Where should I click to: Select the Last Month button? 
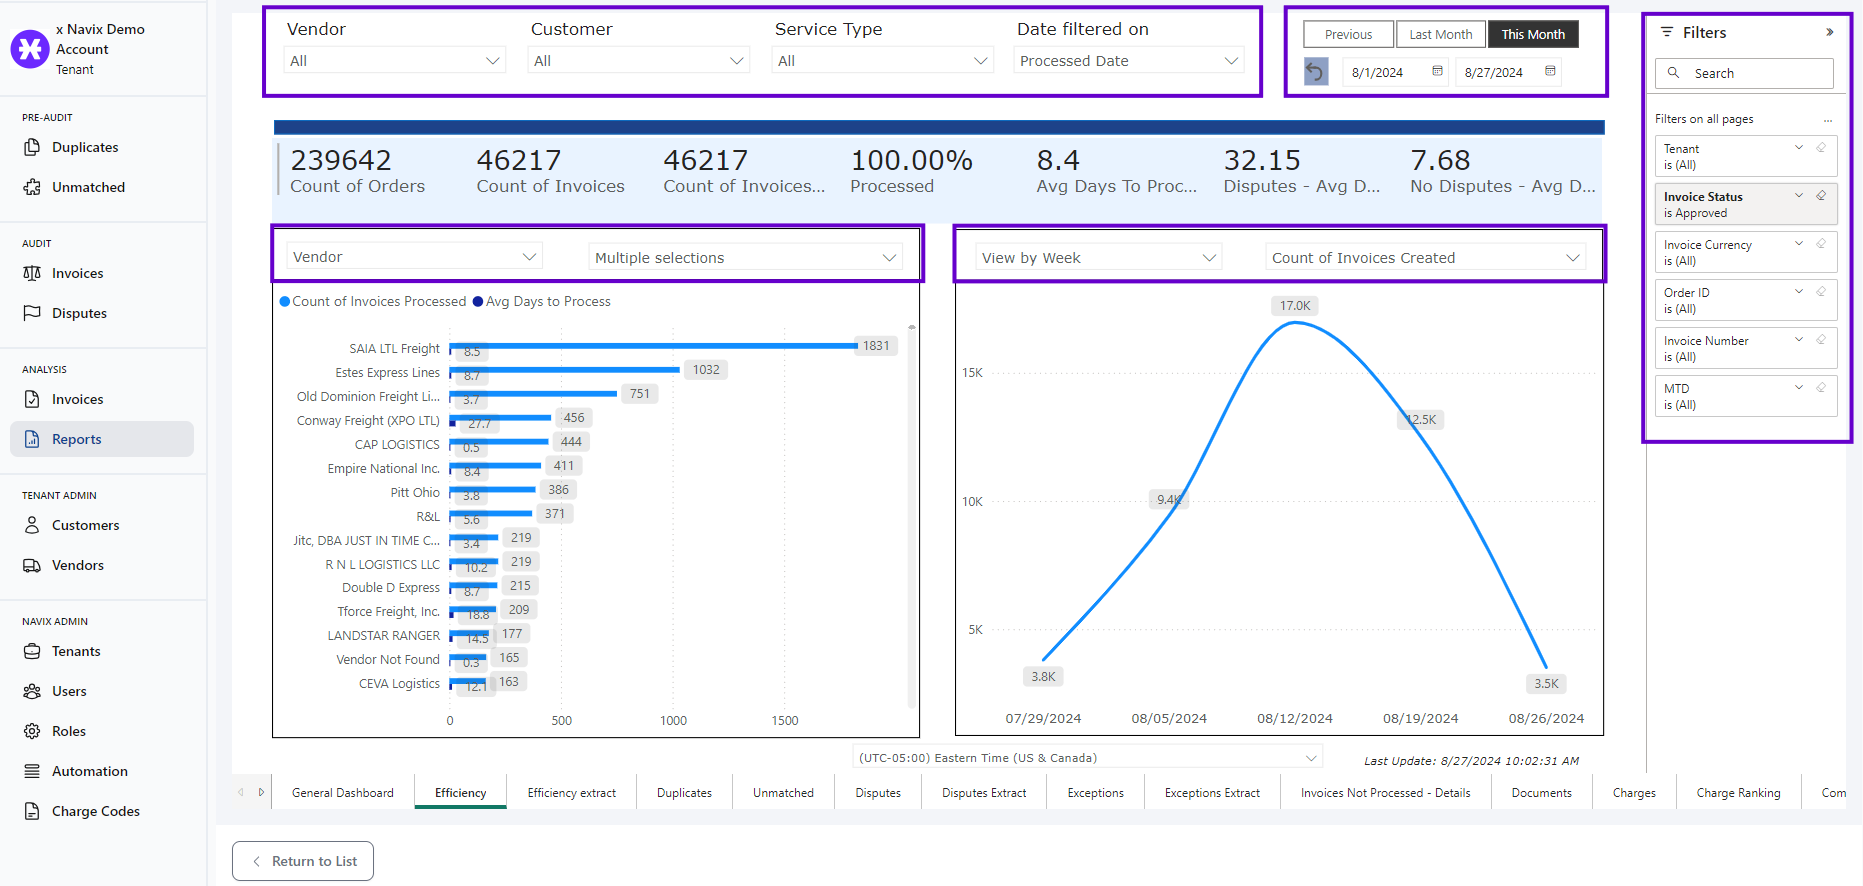click(x=1441, y=34)
